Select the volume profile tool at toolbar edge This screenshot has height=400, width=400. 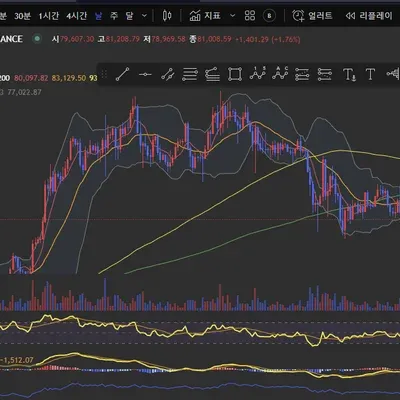point(393,73)
